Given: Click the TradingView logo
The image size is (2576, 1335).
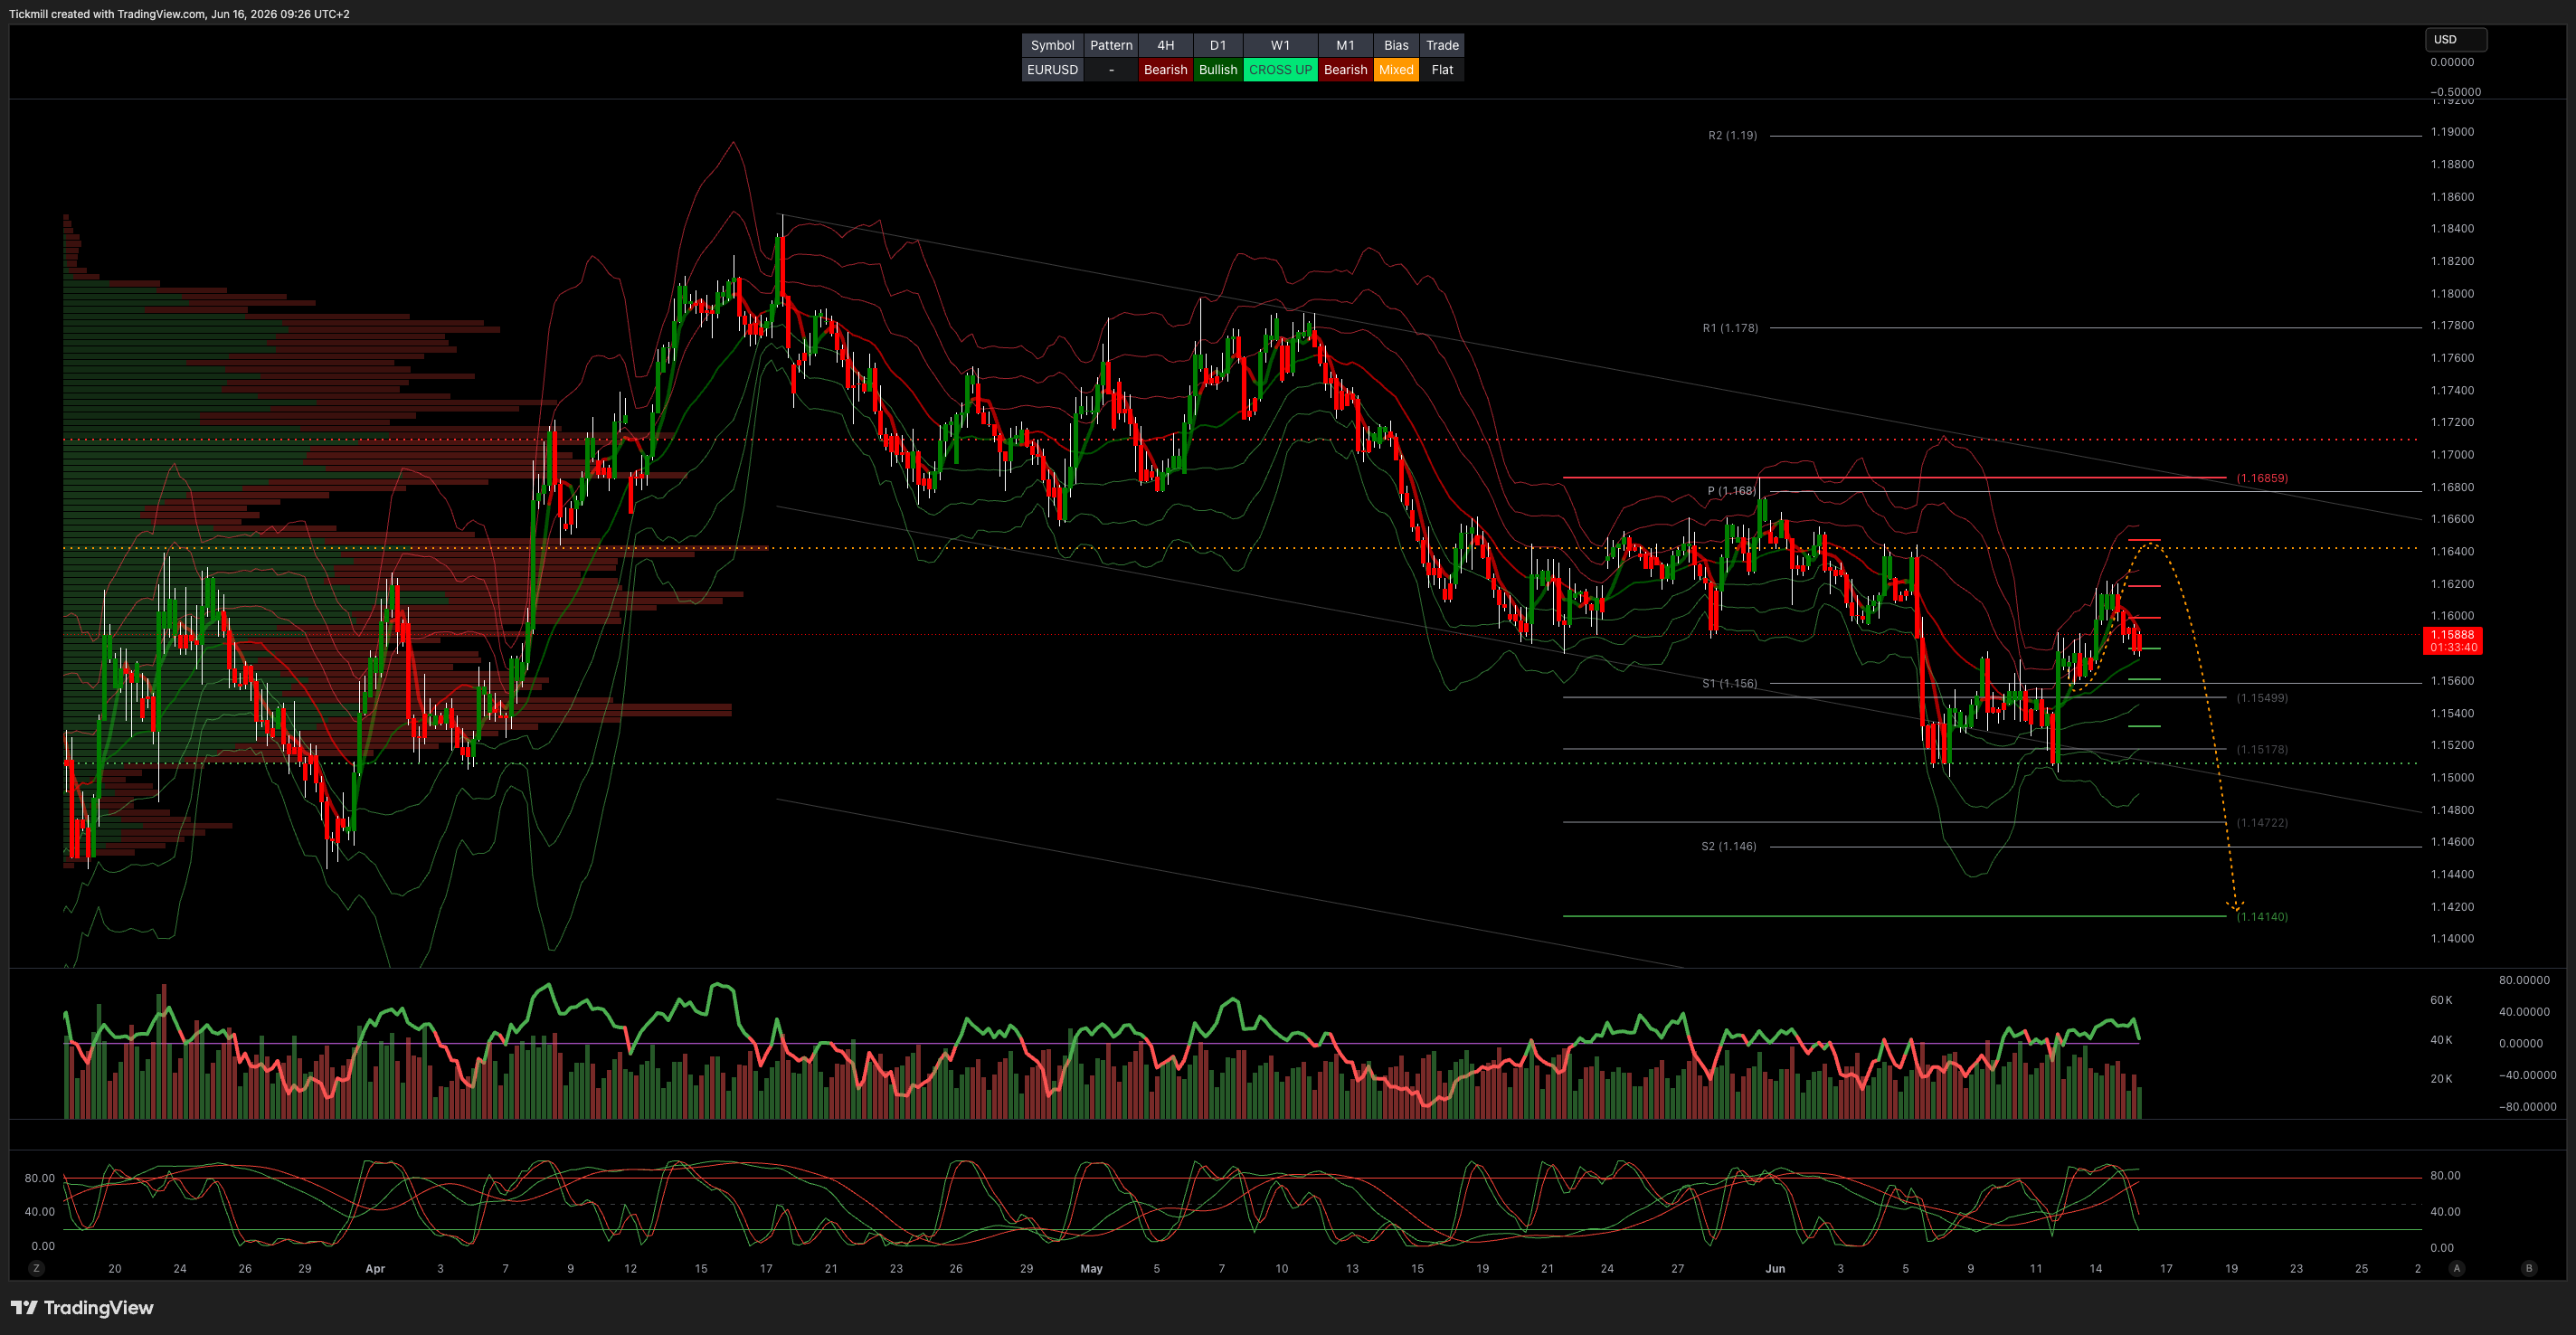Looking at the screenshot, I should [x=82, y=1307].
